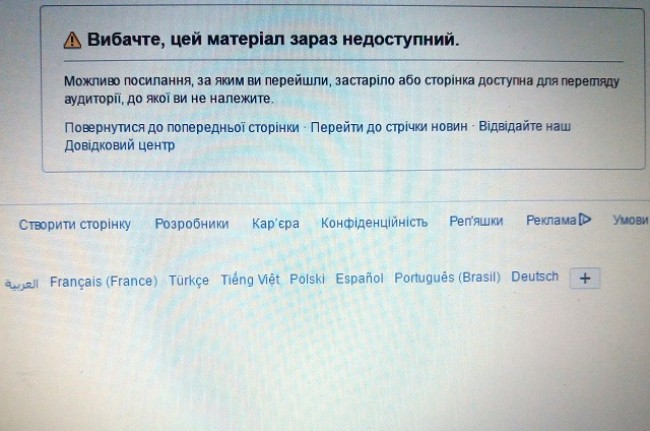Switch language to Deutsch
The image size is (650, 431).
(x=535, y=276)
